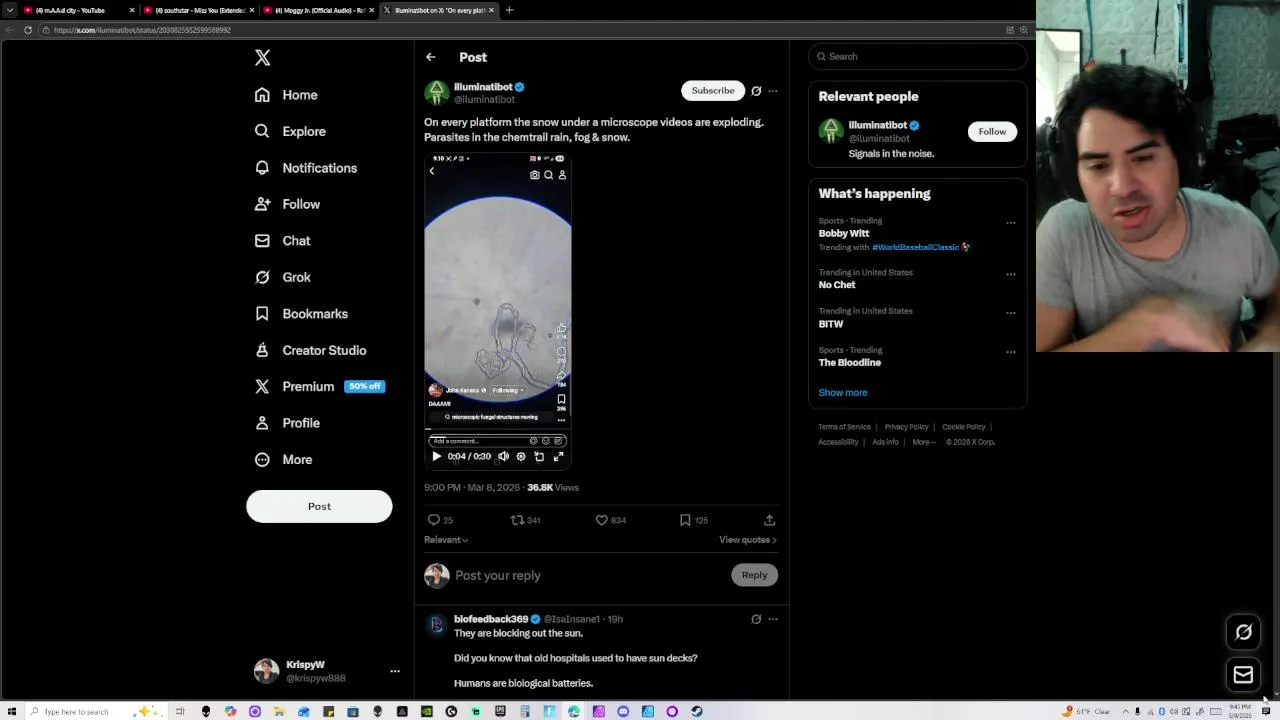Reload the page with refresh icon

[28, 30]
